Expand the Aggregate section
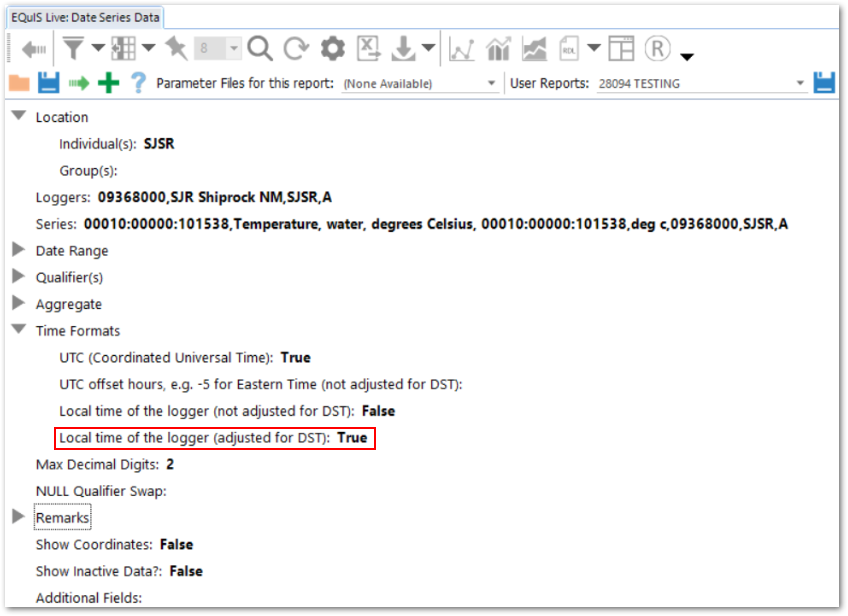This screenshot has width=848, height=616. tap(18, 304)
